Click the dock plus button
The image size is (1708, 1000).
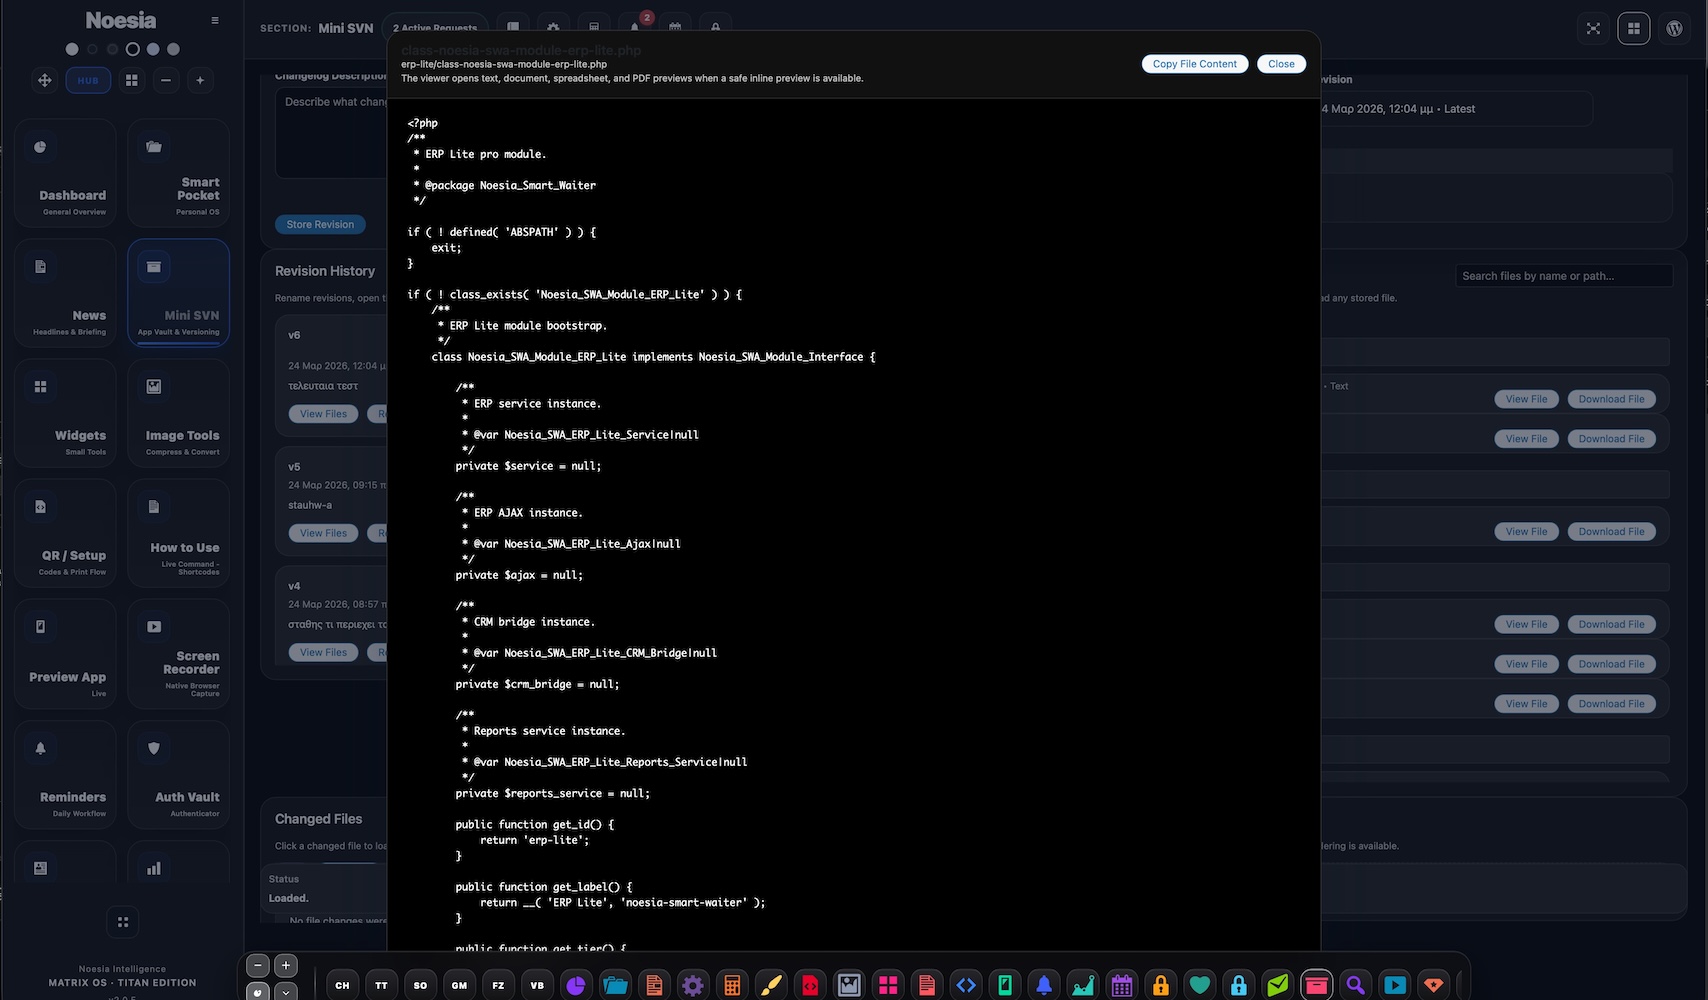[286, 966]
